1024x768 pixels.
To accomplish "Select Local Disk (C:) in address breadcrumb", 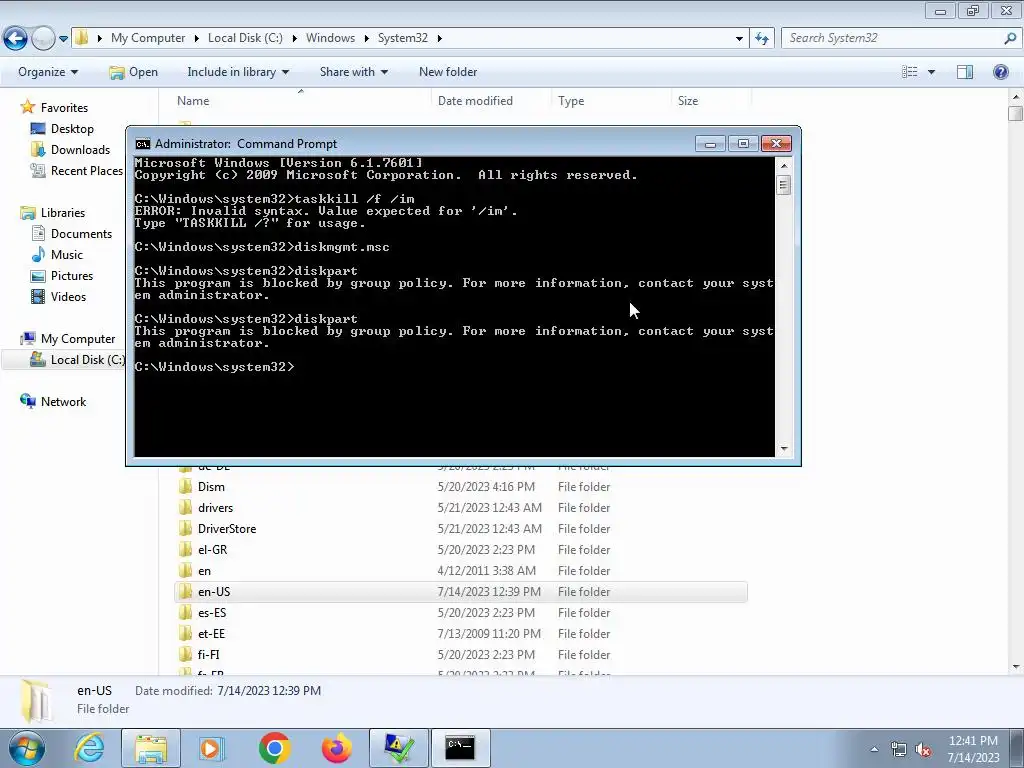I will click(x=245, y=38).
